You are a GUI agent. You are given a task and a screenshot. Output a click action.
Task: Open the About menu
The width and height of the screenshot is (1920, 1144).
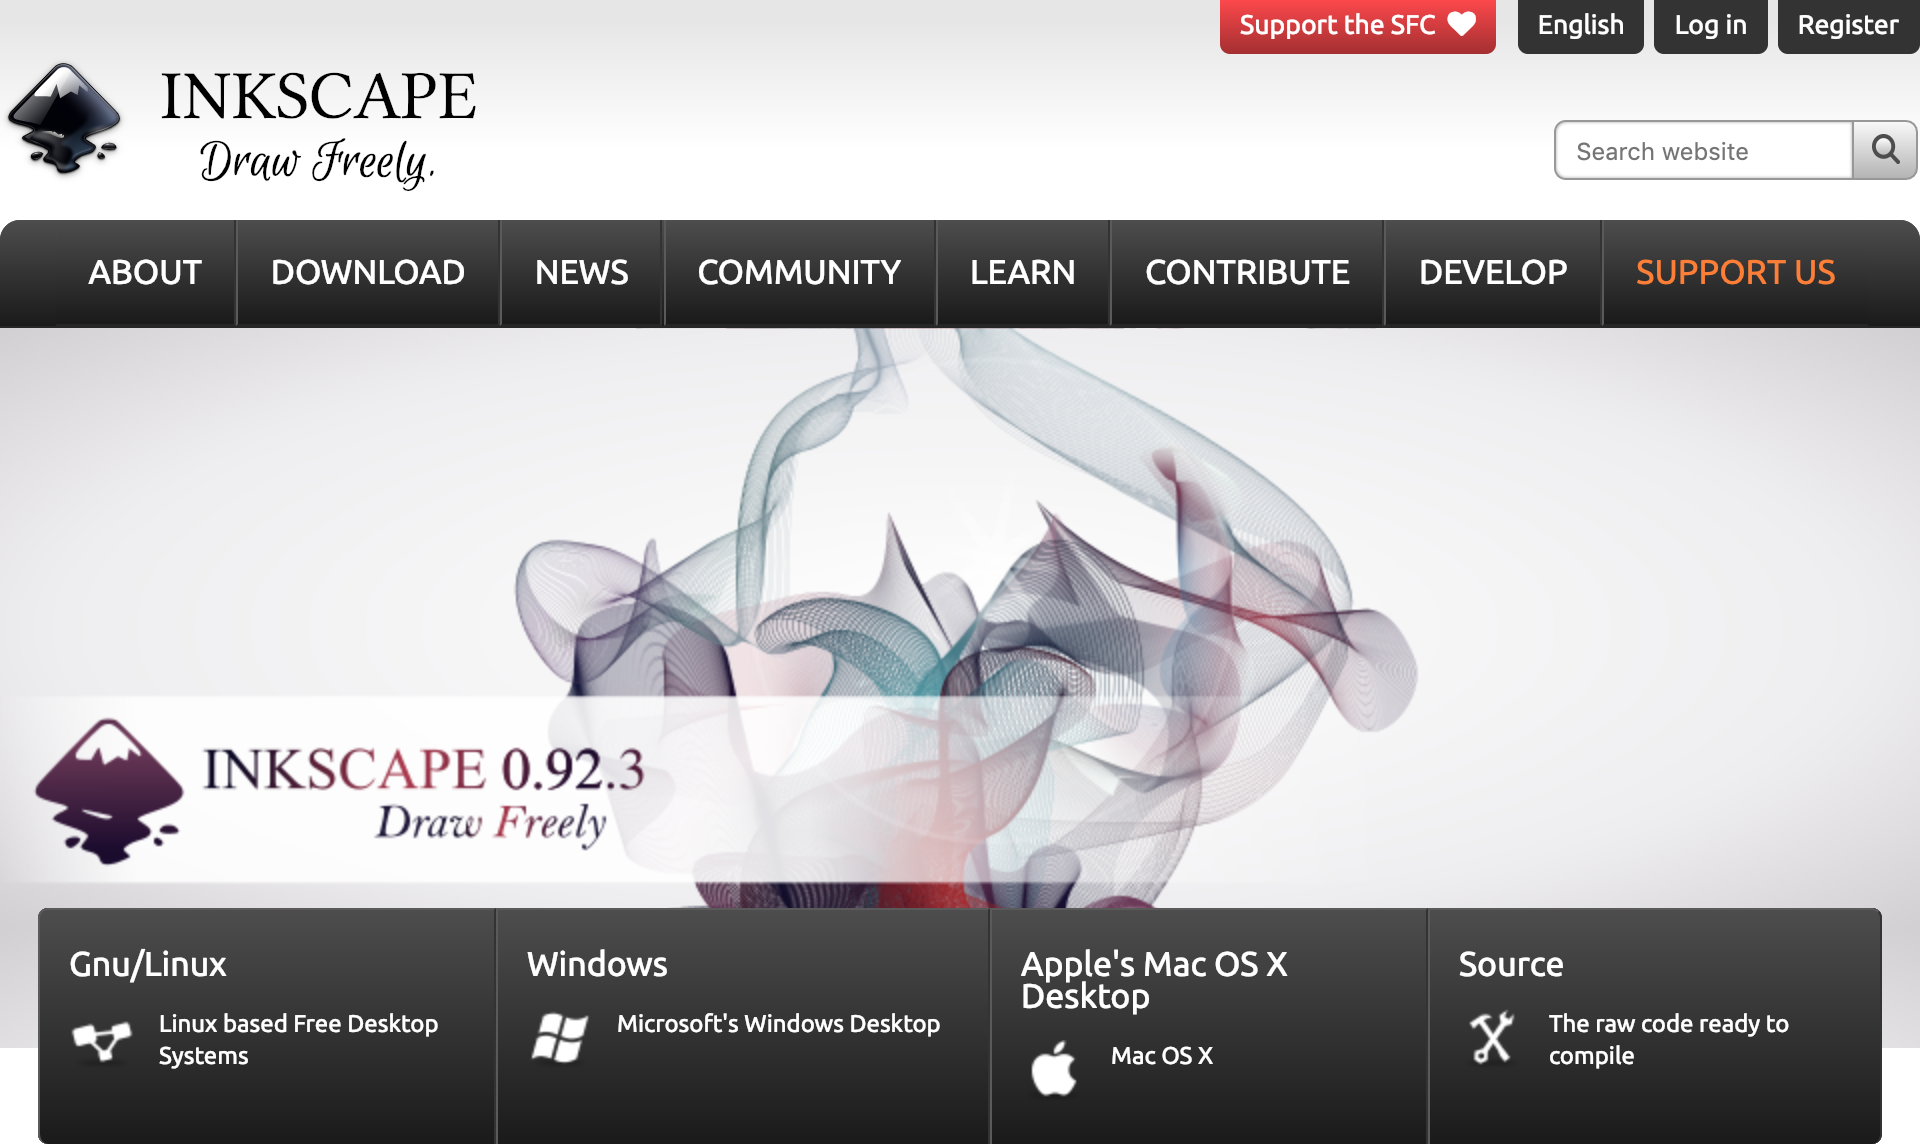click(x=145, y=272)
